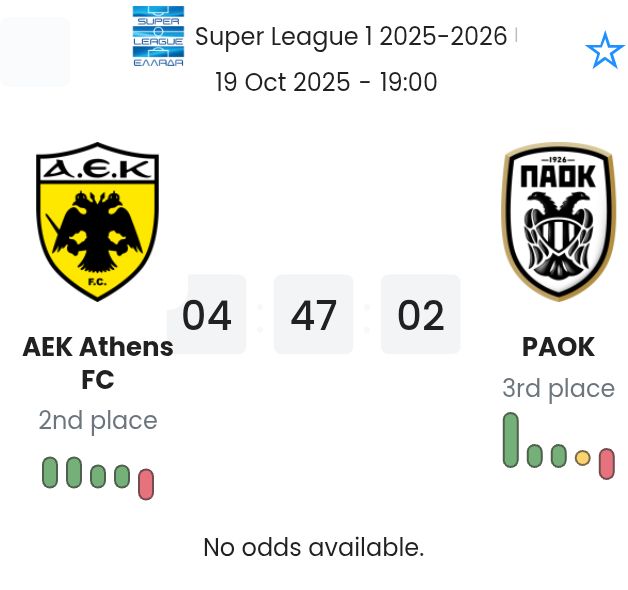
Task: Click the blank grey placeholder box
Action: pyautogui.click(x=36, y=52)
